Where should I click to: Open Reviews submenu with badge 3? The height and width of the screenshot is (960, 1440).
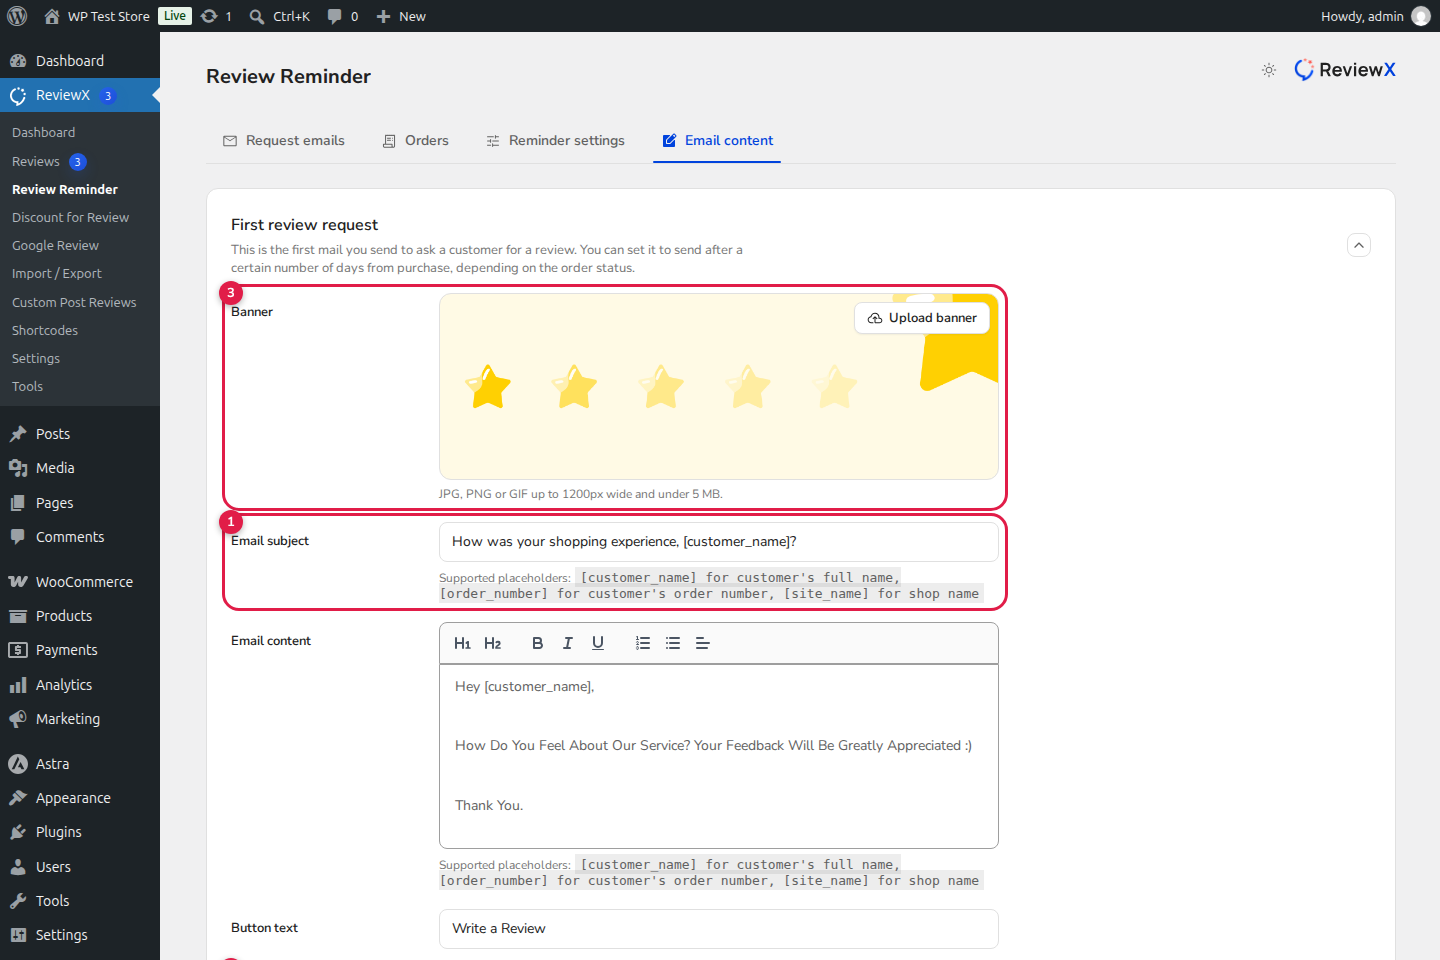point(49,161)
